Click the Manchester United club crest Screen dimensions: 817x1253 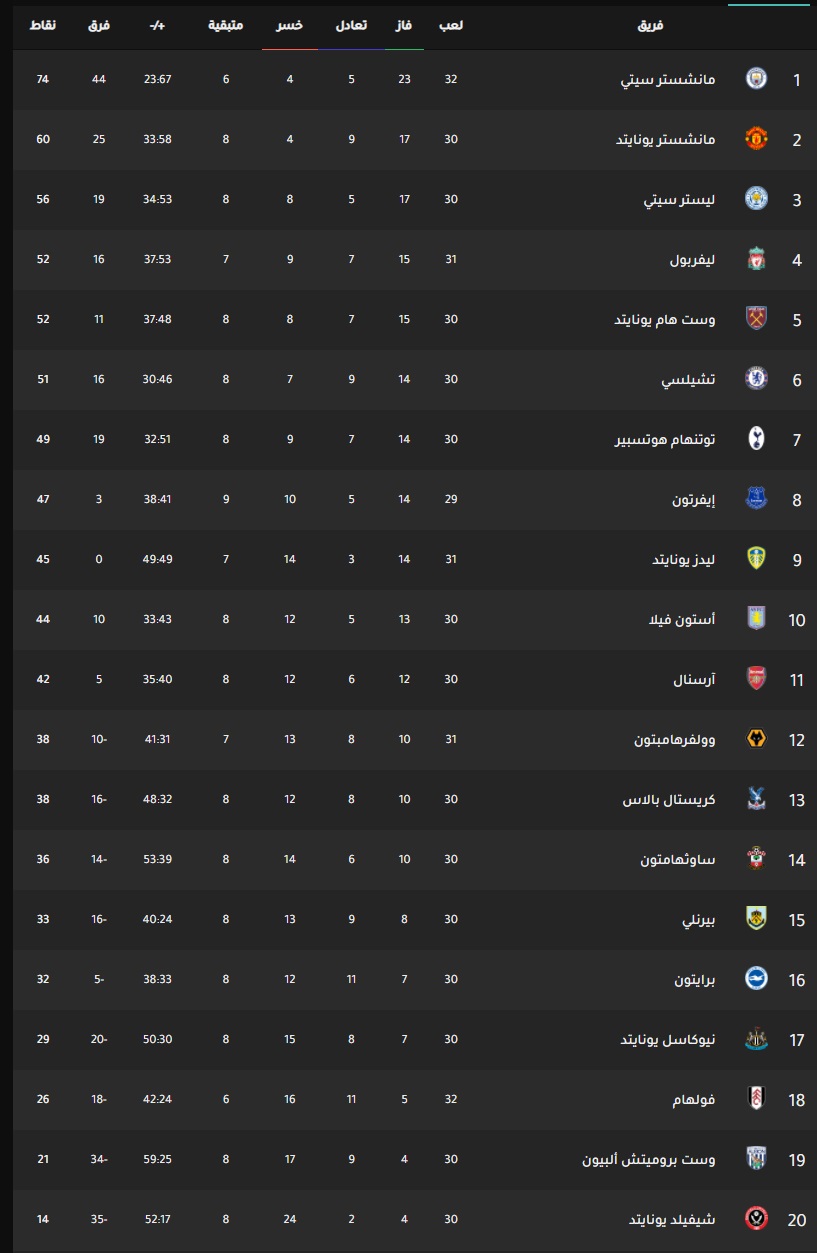tap(757, 139)
